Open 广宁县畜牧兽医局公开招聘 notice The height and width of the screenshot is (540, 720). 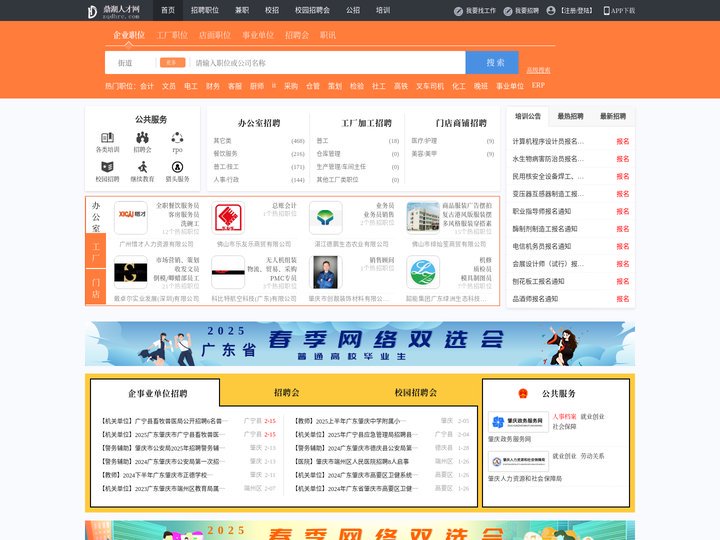tap(162, 421)
